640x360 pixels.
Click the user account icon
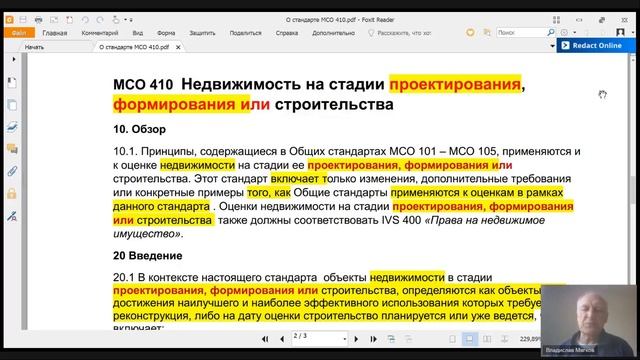620,32
